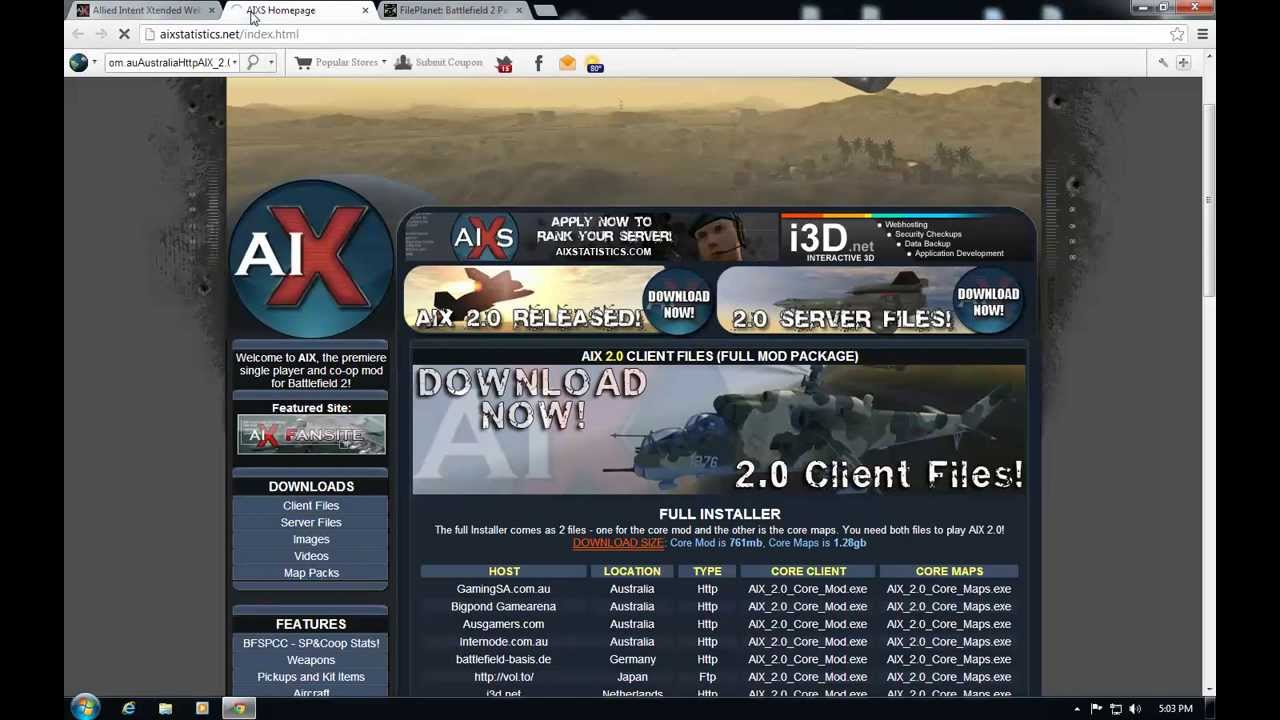Screen dimensions: 1280x720
Task: Download AIX_2.0_Core_Maps.exe from GamingSA.com.au
Action: coord(948,589)
